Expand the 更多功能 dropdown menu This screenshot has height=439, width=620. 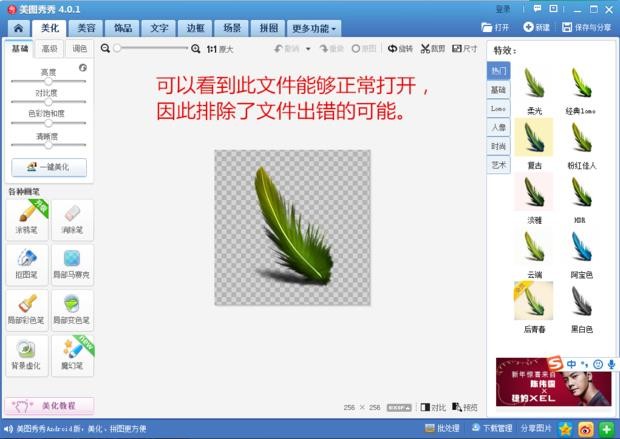(315, 29)
